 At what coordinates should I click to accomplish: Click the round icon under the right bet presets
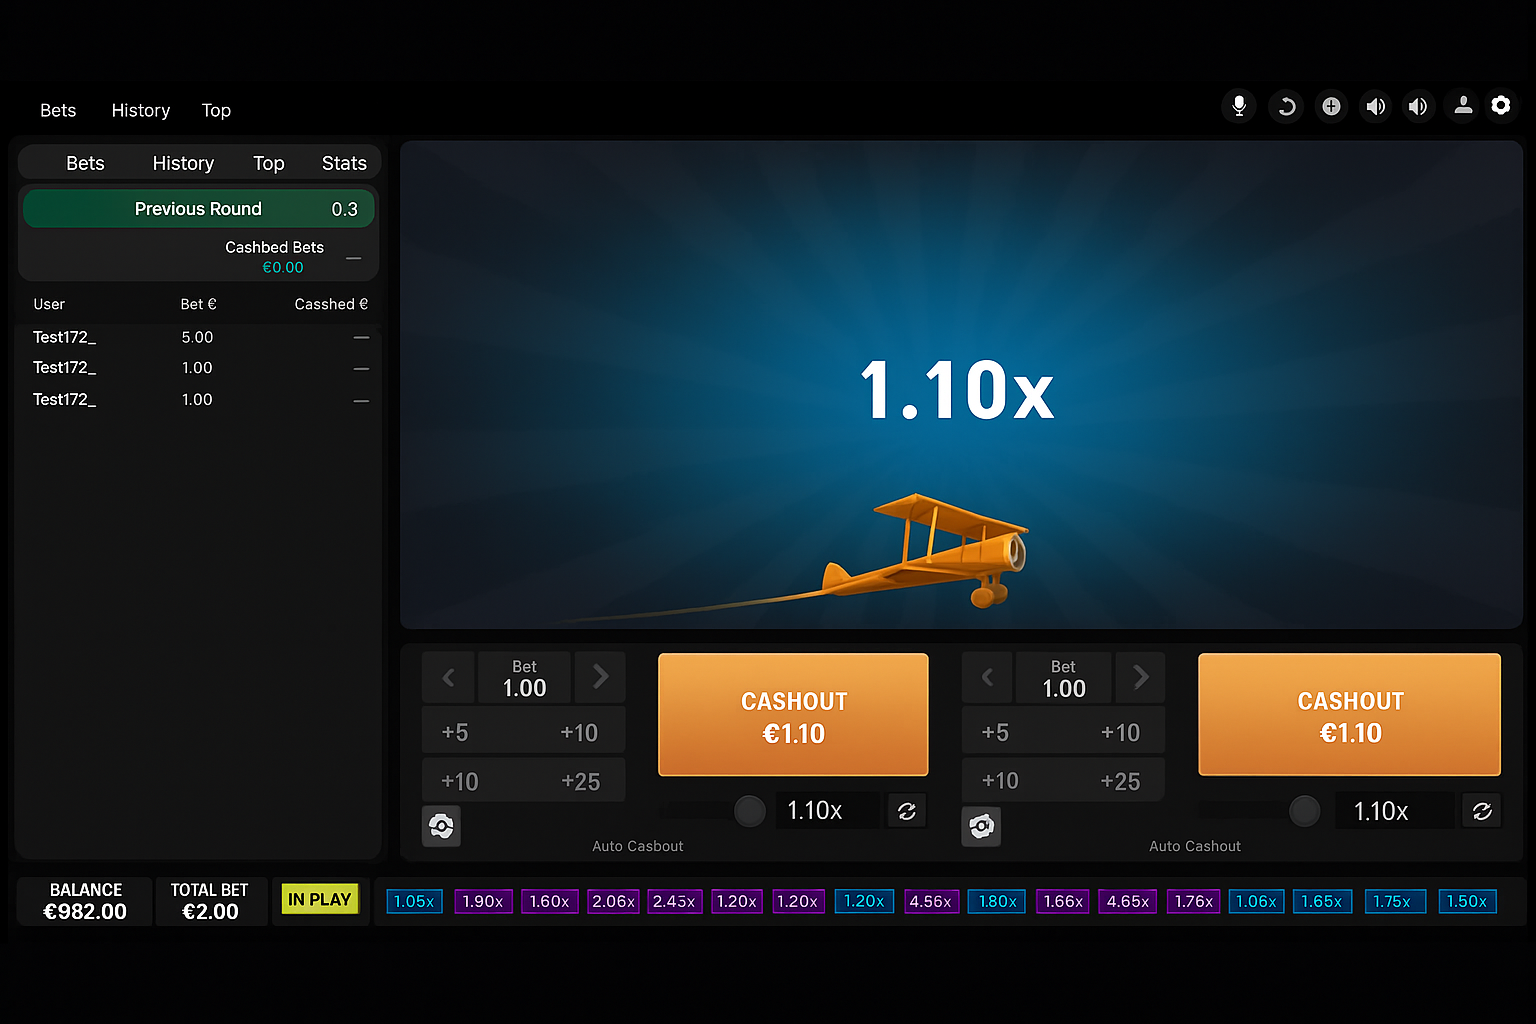(x=981, y=826)
